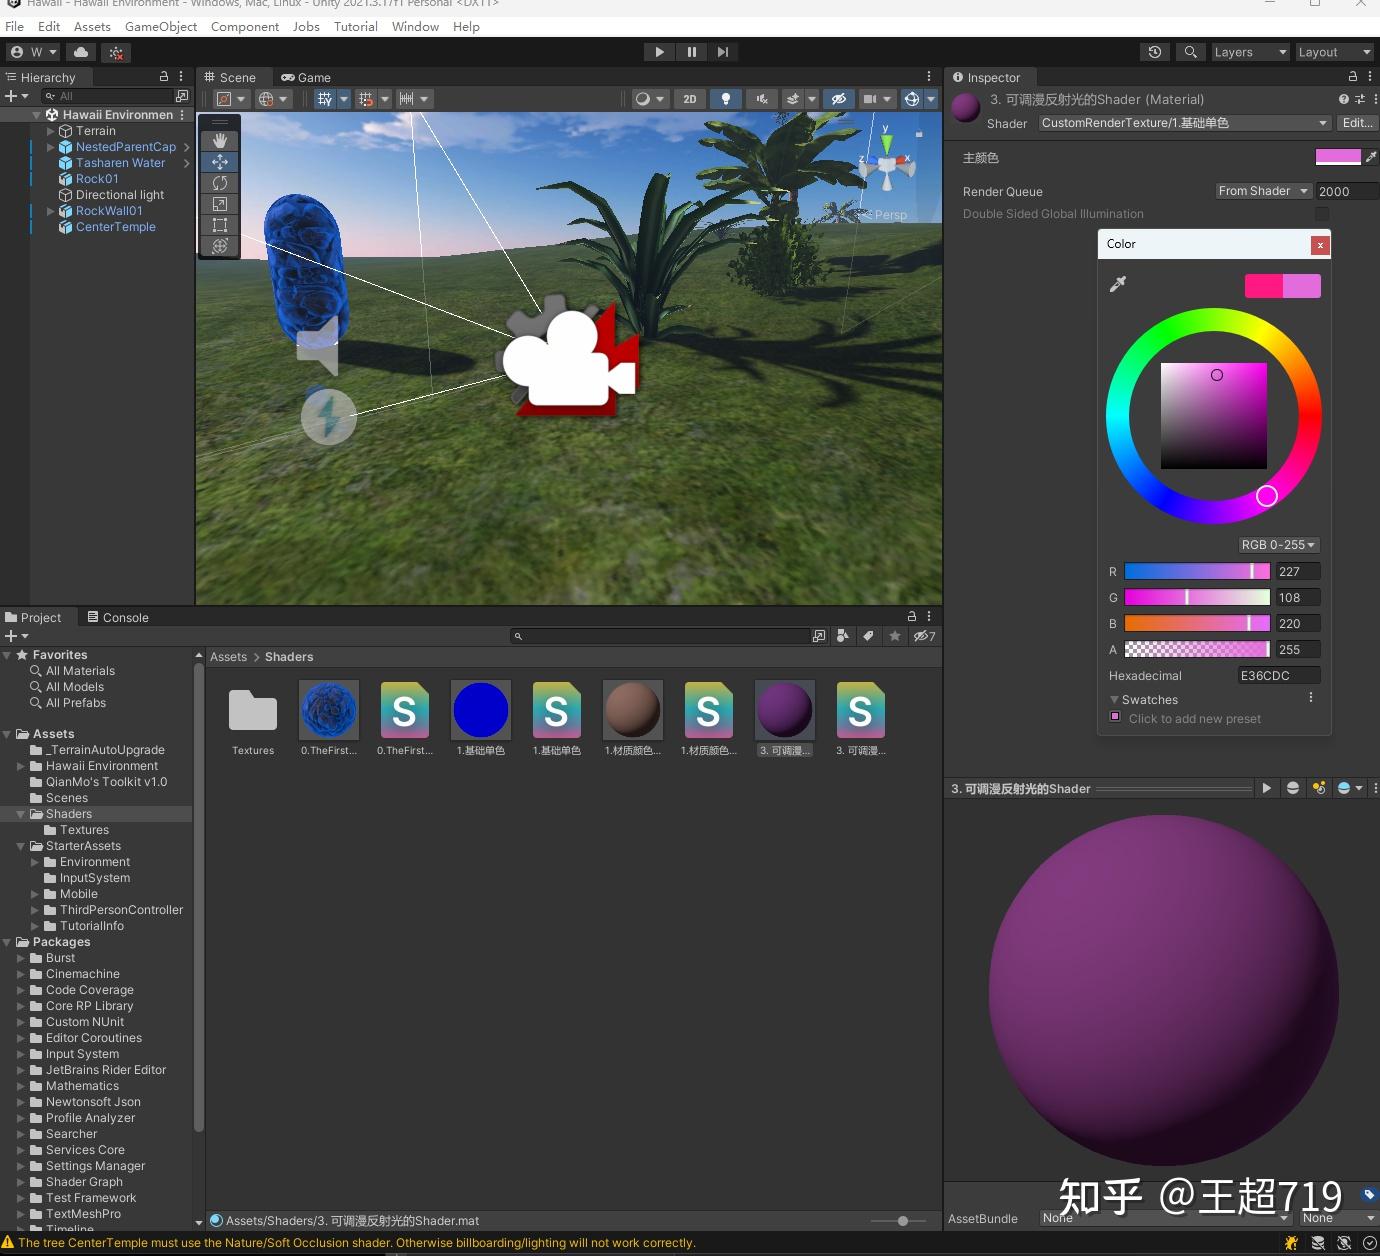Image resolution: width=1380 pixels, height=1256 pixels.
Task: Collapse the Shaders folder in Project panel
Action: coord(20,814)
